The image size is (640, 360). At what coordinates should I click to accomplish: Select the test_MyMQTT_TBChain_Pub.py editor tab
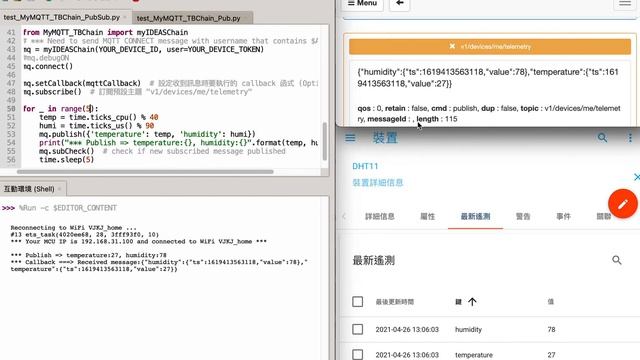189,18
